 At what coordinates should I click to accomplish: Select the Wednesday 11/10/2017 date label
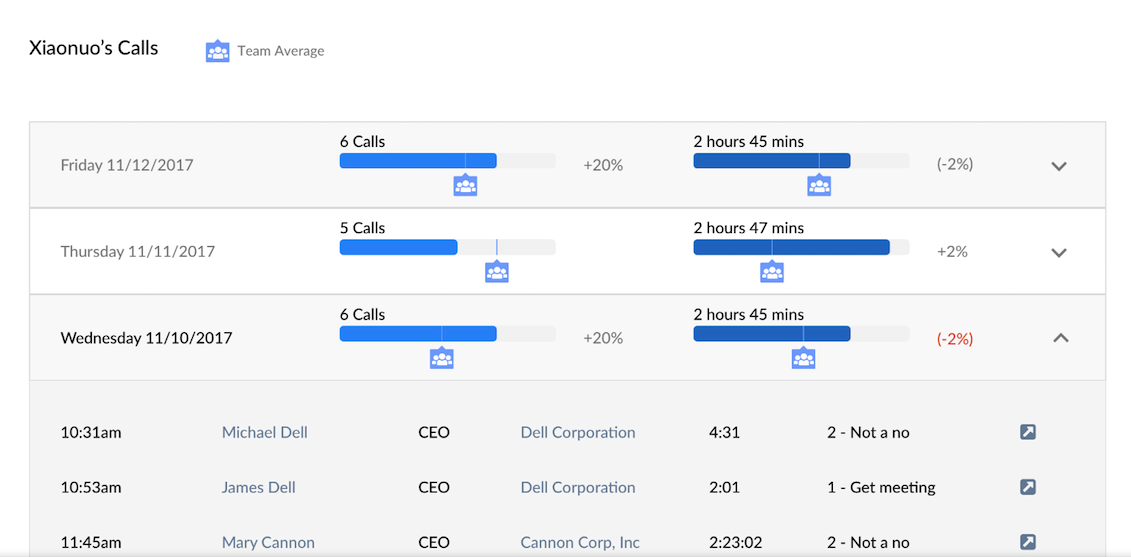click(146, 338)
